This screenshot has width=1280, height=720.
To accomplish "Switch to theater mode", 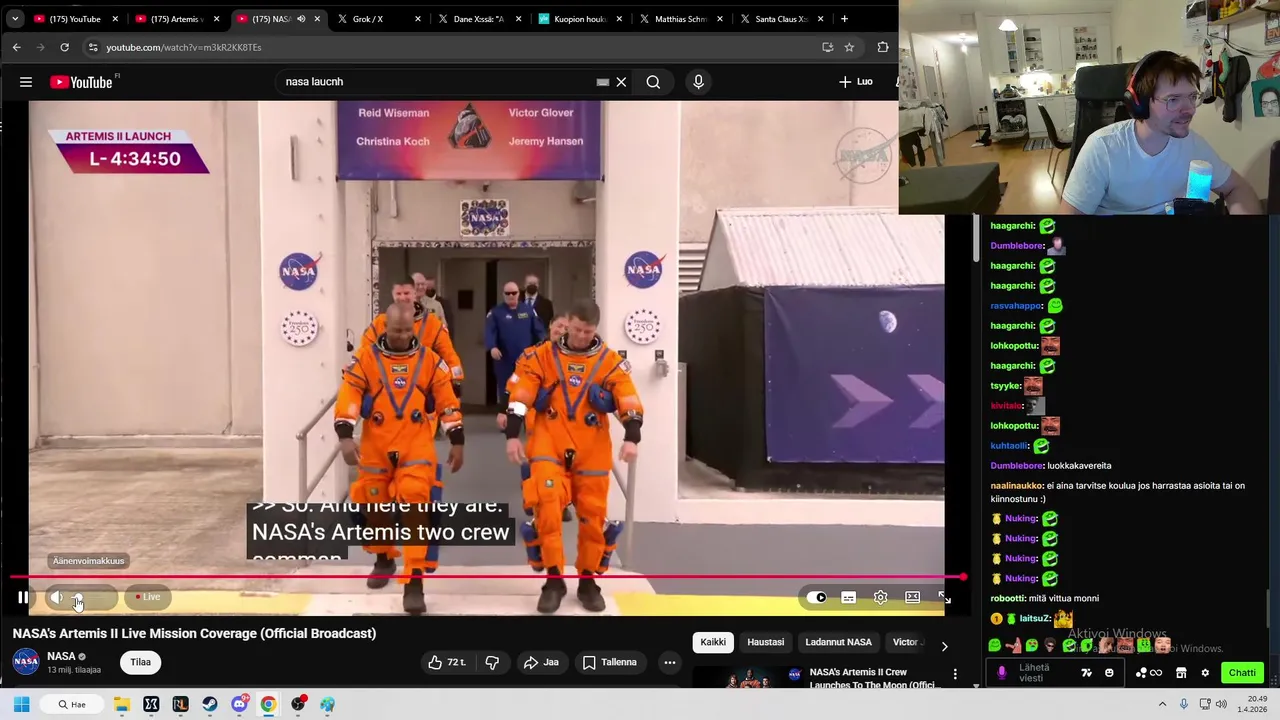I will pyautogui.click(x=912, y=598).
